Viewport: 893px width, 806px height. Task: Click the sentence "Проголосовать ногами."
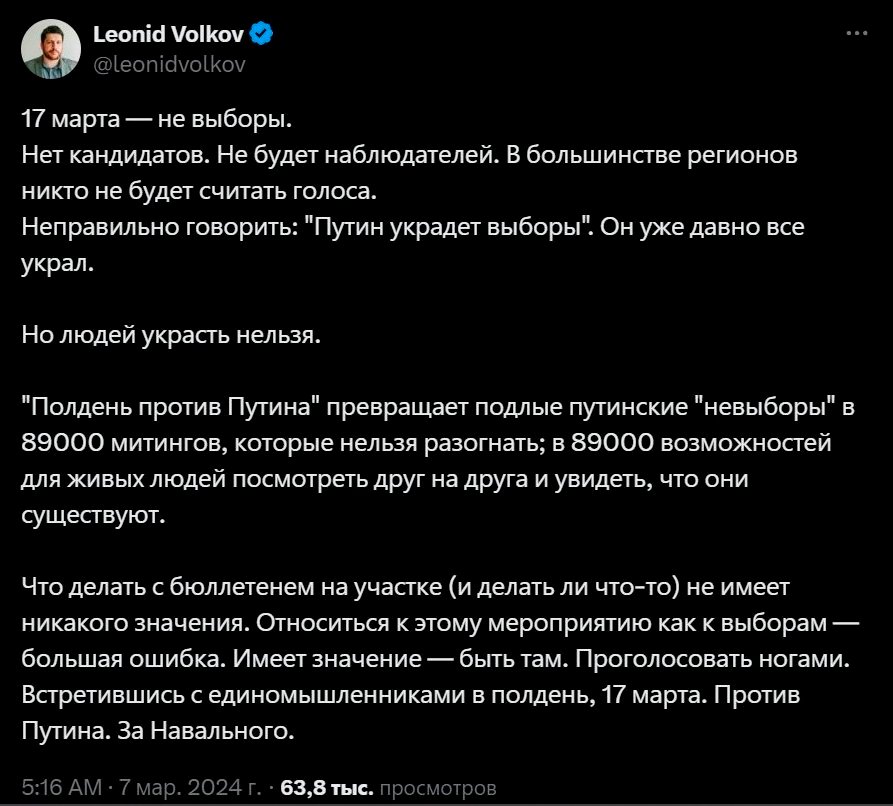pyautogui.click(x=763, y=659)
